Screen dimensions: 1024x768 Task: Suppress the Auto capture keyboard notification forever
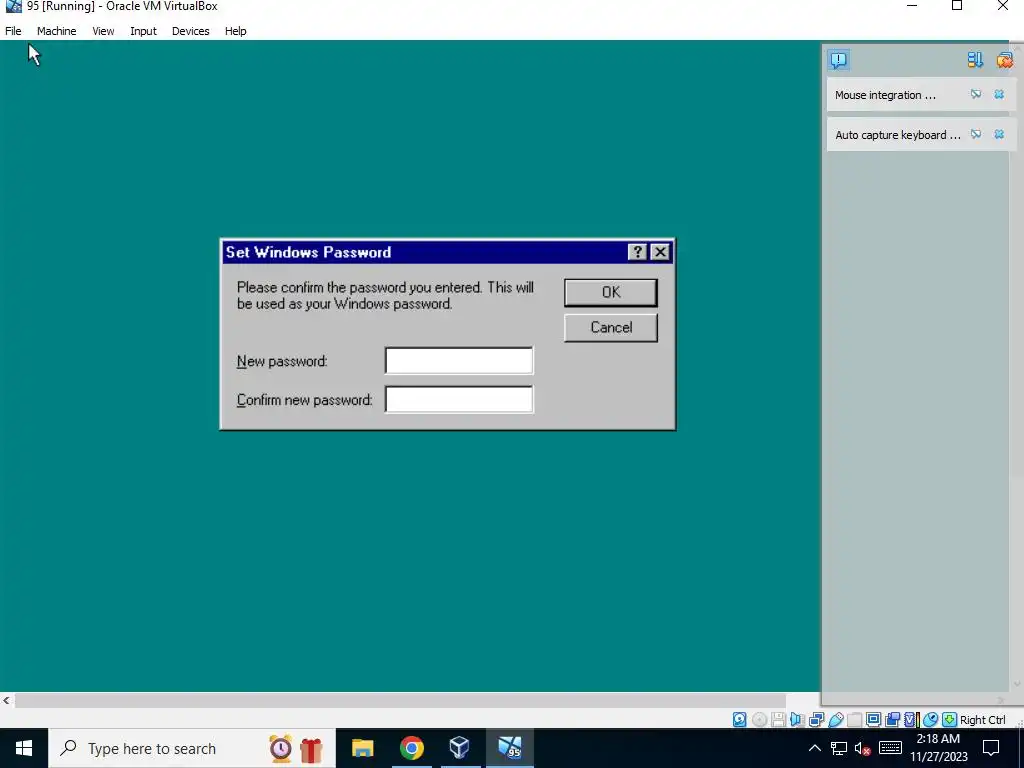coord(976,135)
